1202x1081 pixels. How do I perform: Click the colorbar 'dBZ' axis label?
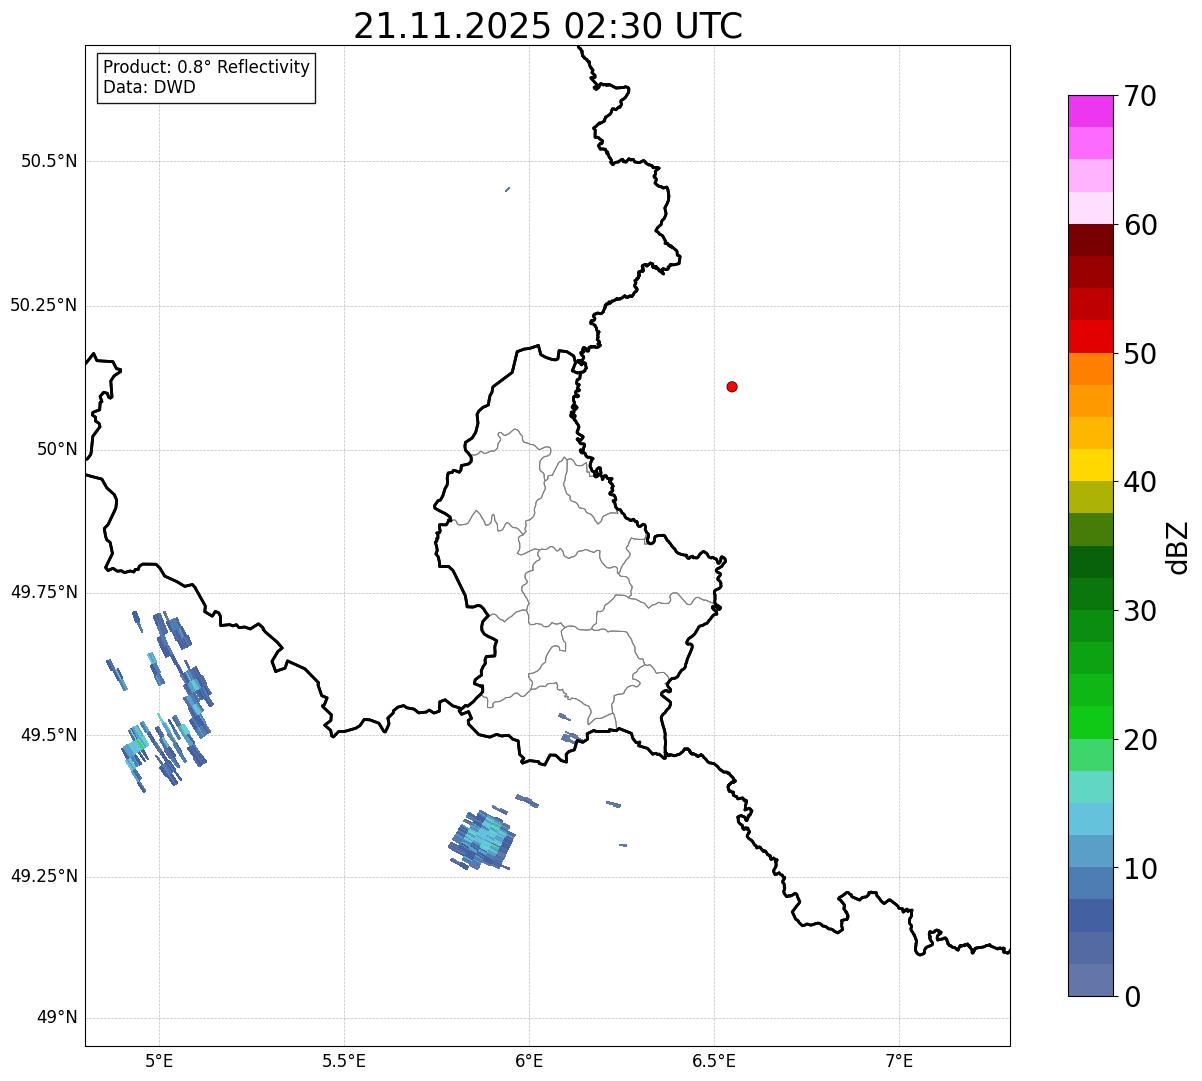pos(1178,546)
